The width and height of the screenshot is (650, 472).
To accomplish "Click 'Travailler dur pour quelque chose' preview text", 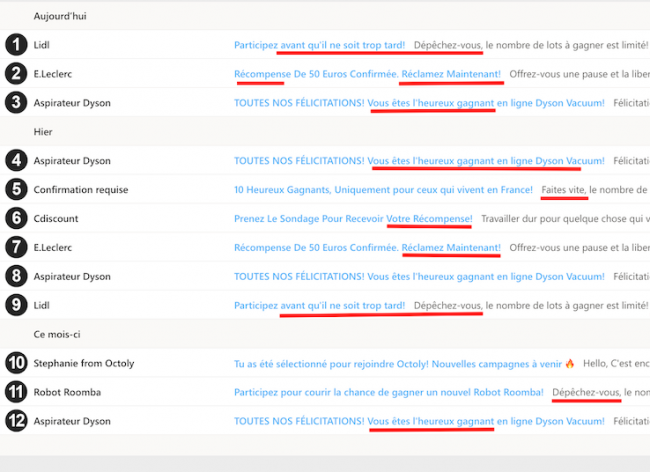I will pyautogui.click(x=565, y=218).
